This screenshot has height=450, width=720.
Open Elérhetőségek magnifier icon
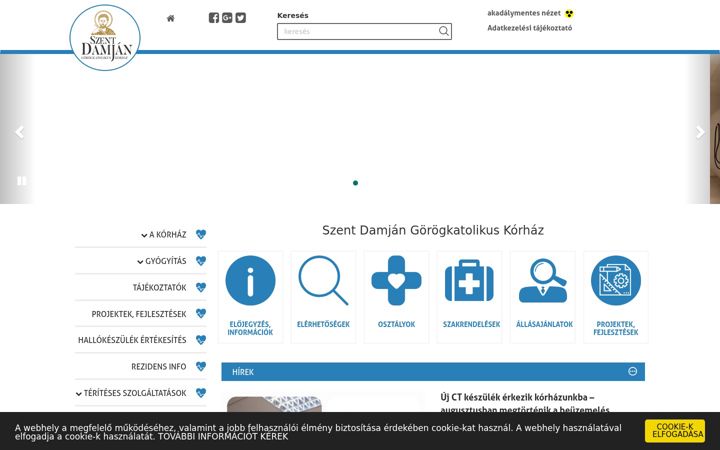click(x=323, y=281)
